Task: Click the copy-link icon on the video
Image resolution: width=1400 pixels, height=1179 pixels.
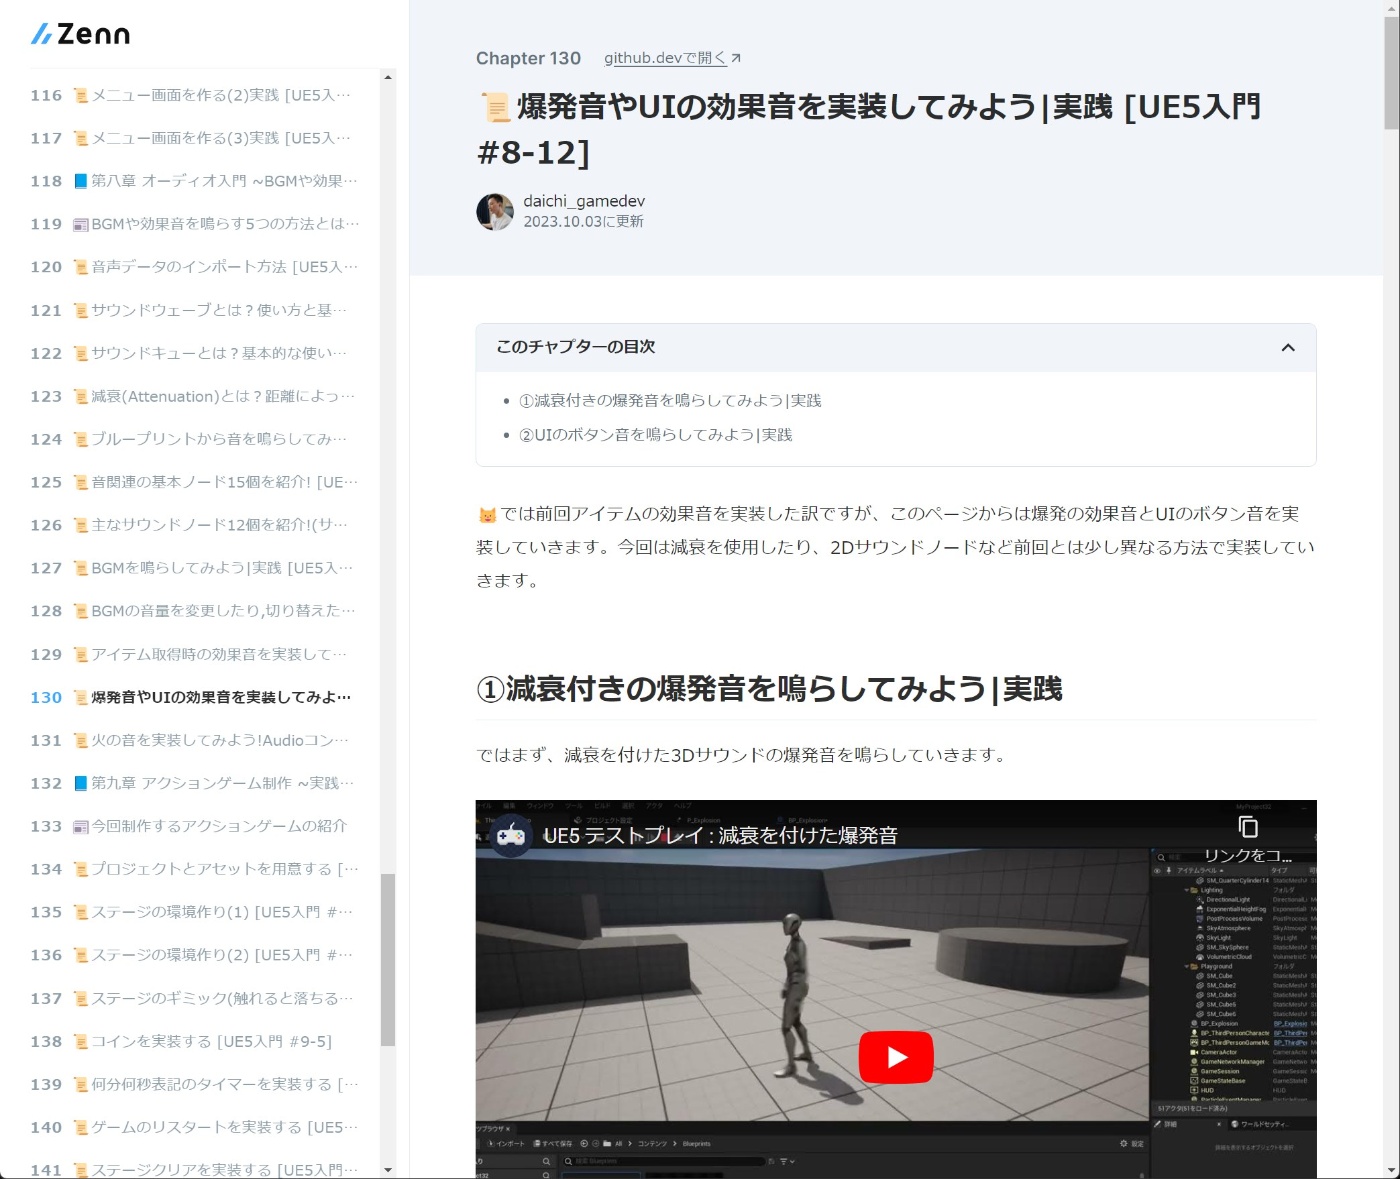Action: pyautogui.click(x=1246, y=828)
